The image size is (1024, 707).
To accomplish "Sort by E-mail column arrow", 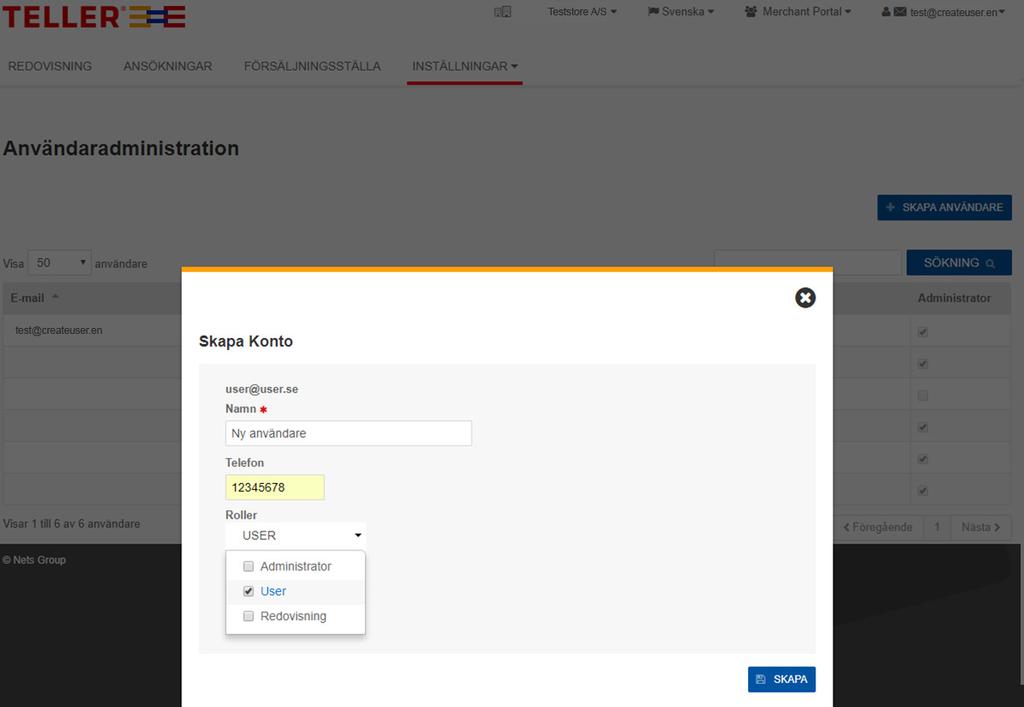I will 56,297.
